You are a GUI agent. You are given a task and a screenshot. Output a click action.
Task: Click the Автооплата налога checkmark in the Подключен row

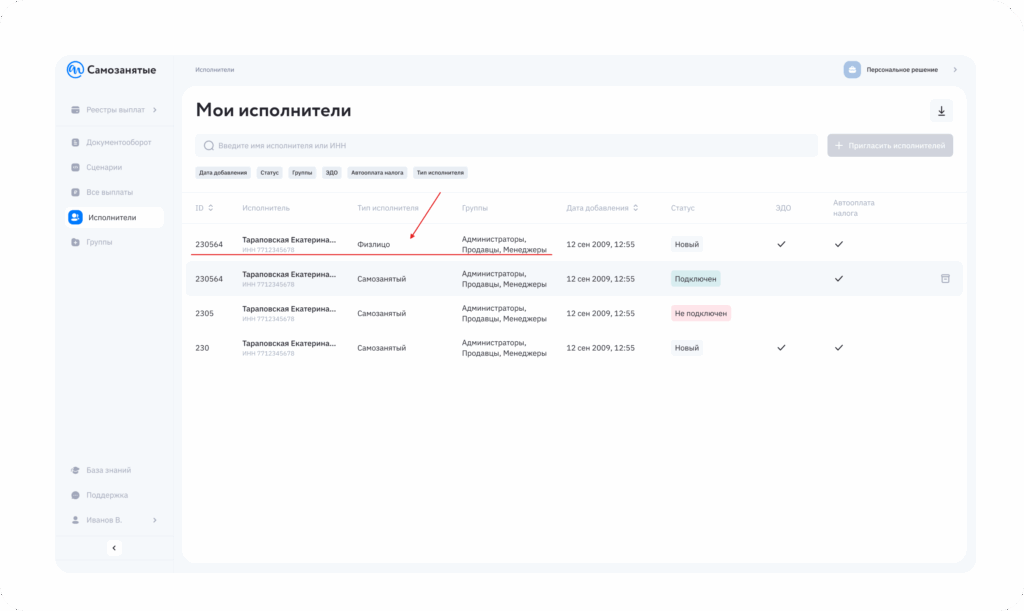point(839,279)
